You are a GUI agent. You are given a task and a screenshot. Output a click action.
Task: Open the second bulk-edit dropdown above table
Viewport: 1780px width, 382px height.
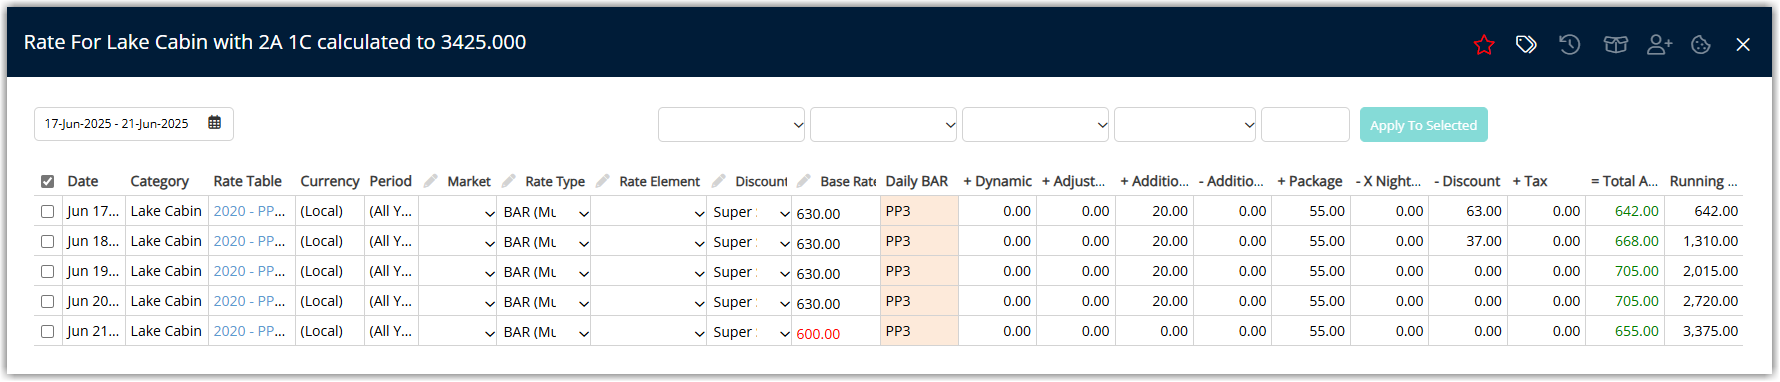[884, 125]
